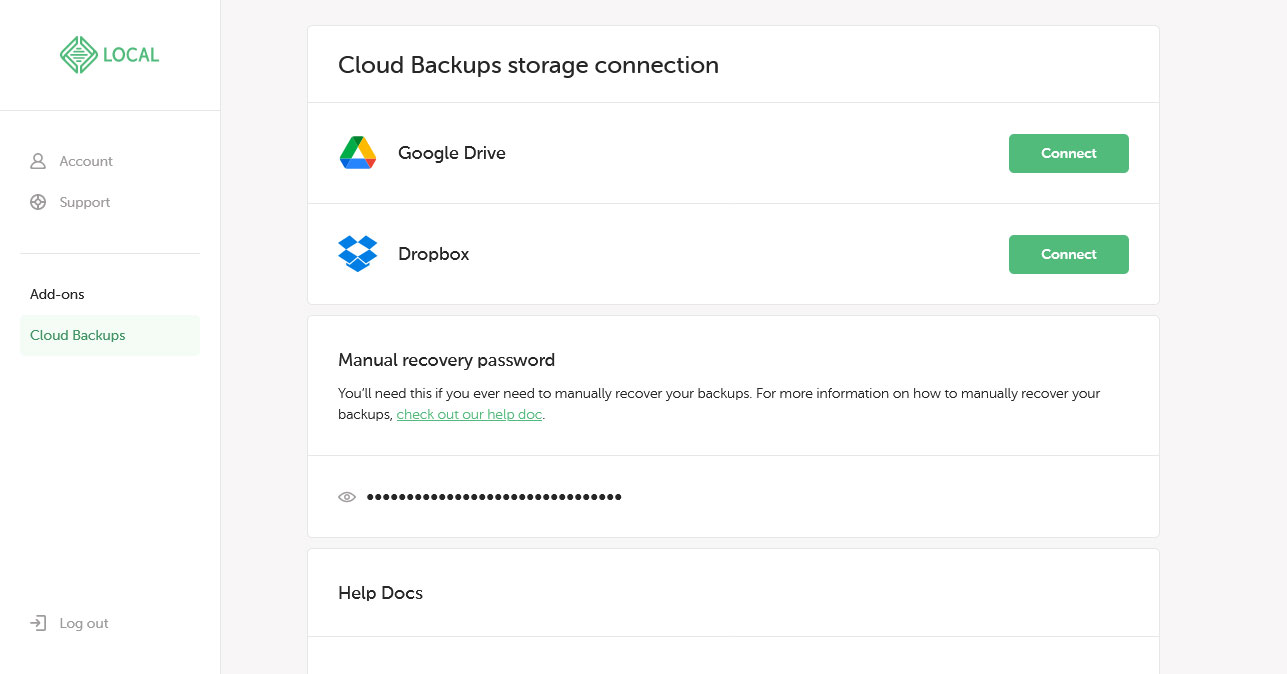Image resolution: width=1287 pixels, height=674 pixels.
Task: Click the Local logo
Action: 109,55
